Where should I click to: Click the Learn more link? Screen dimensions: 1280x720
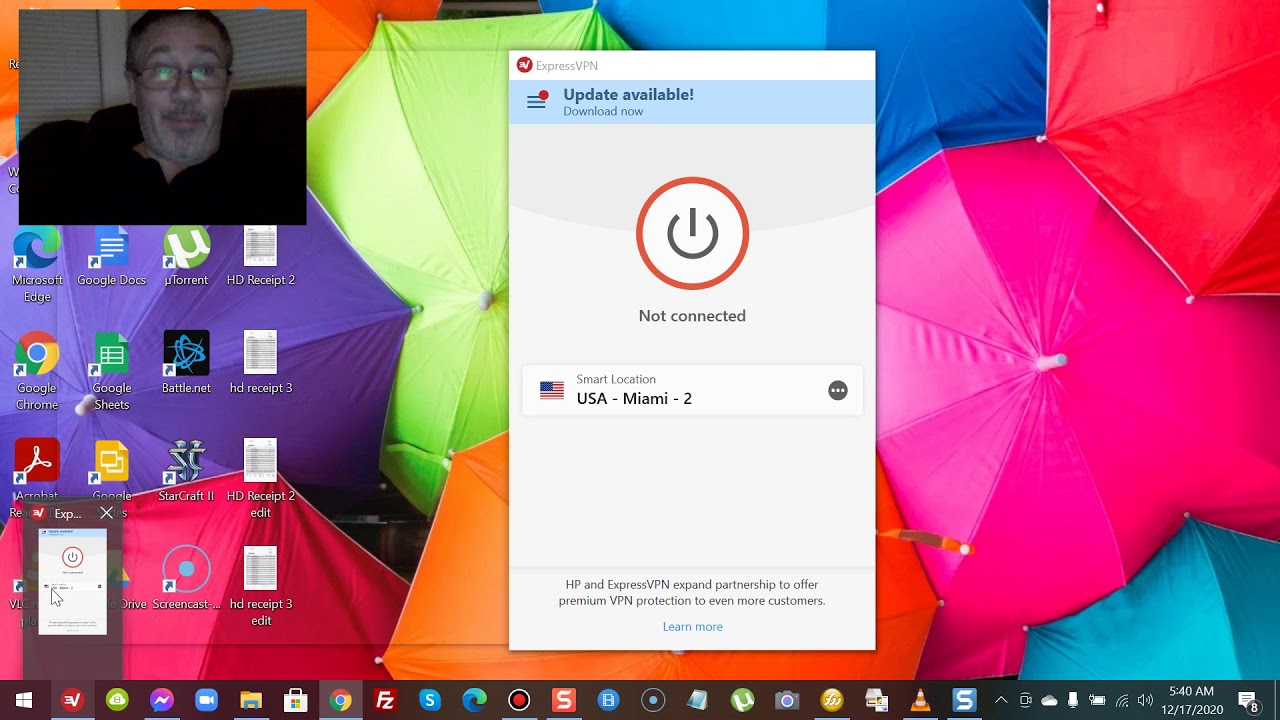click(x=692, y=627)
